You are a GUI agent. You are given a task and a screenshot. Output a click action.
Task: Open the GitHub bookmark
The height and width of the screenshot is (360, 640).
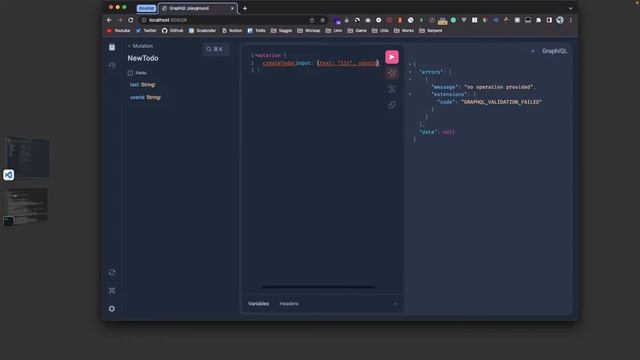[172, 31]
